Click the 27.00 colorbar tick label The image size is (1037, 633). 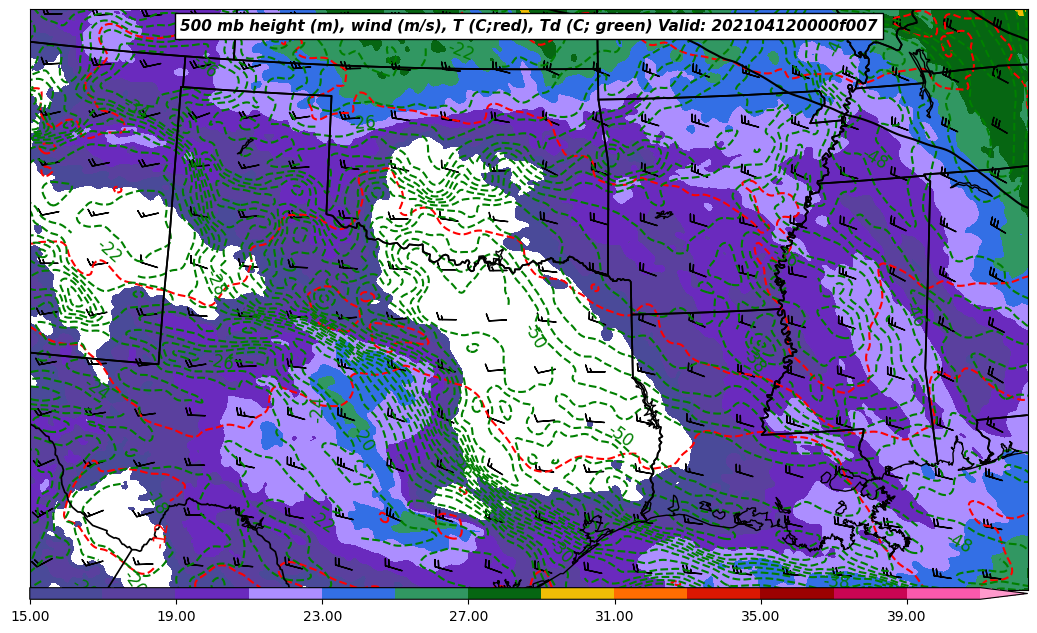pyautogui.click(x=468, y=617)
